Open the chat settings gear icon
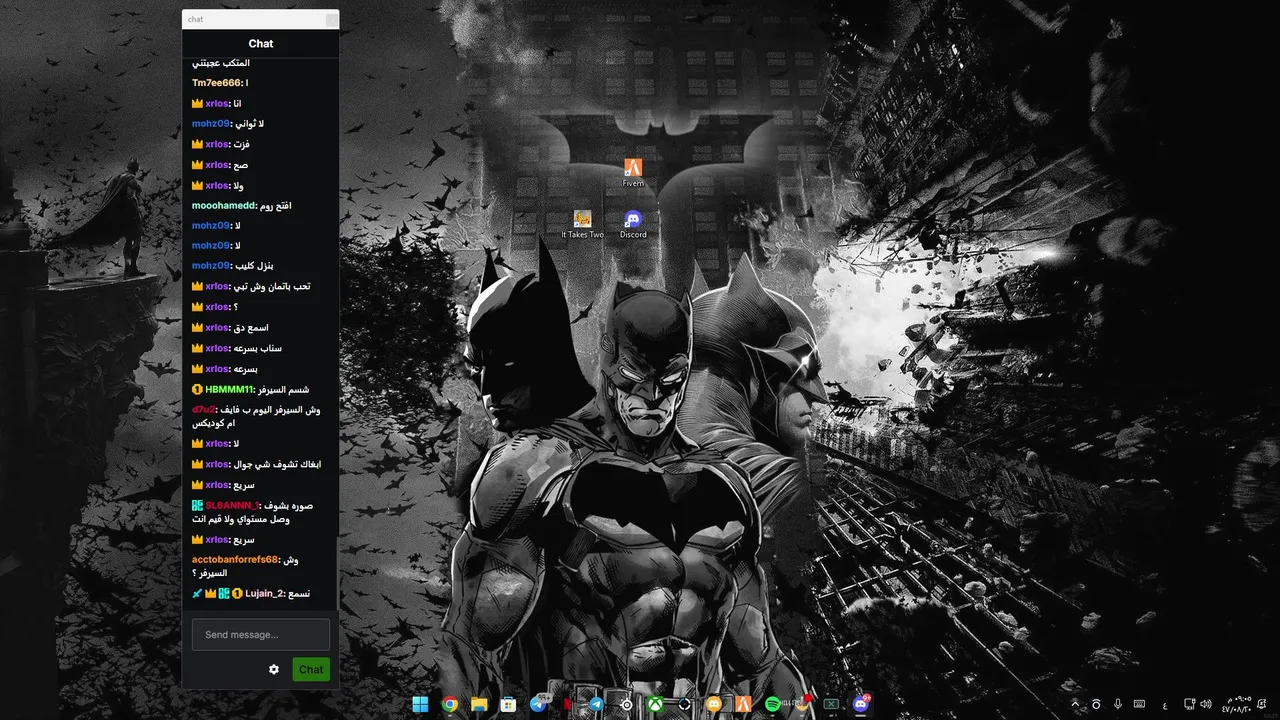The height and width of the screenshot is (720, 1280). pos(274,669)
